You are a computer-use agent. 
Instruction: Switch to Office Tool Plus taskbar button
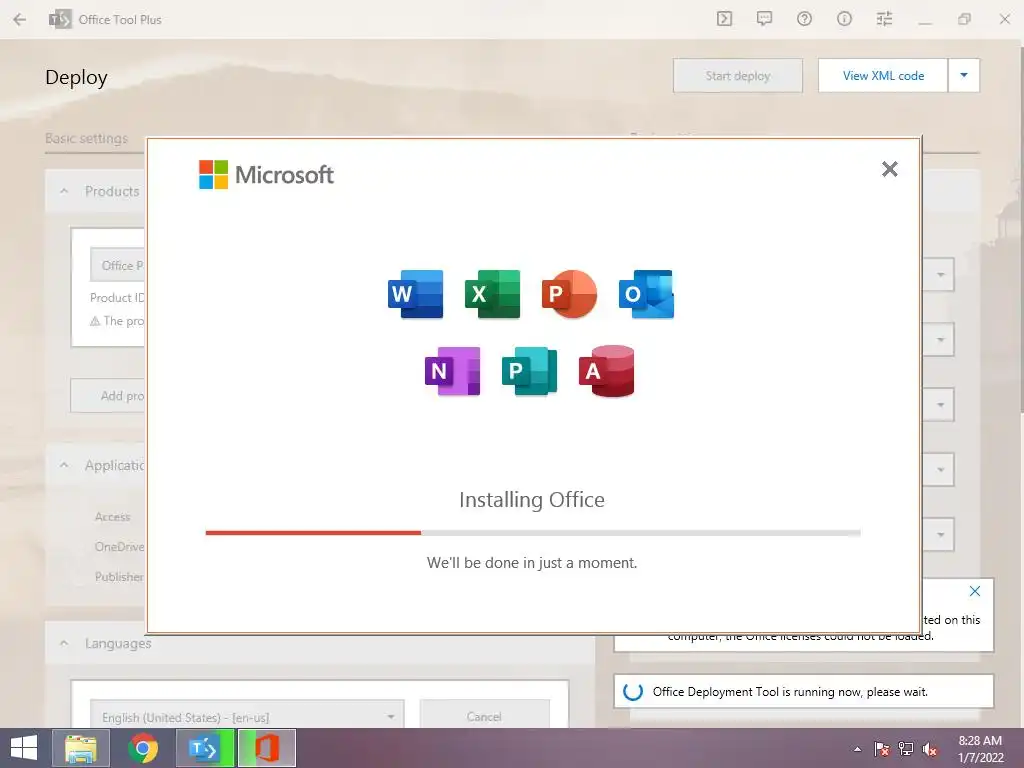click(205, 748)
